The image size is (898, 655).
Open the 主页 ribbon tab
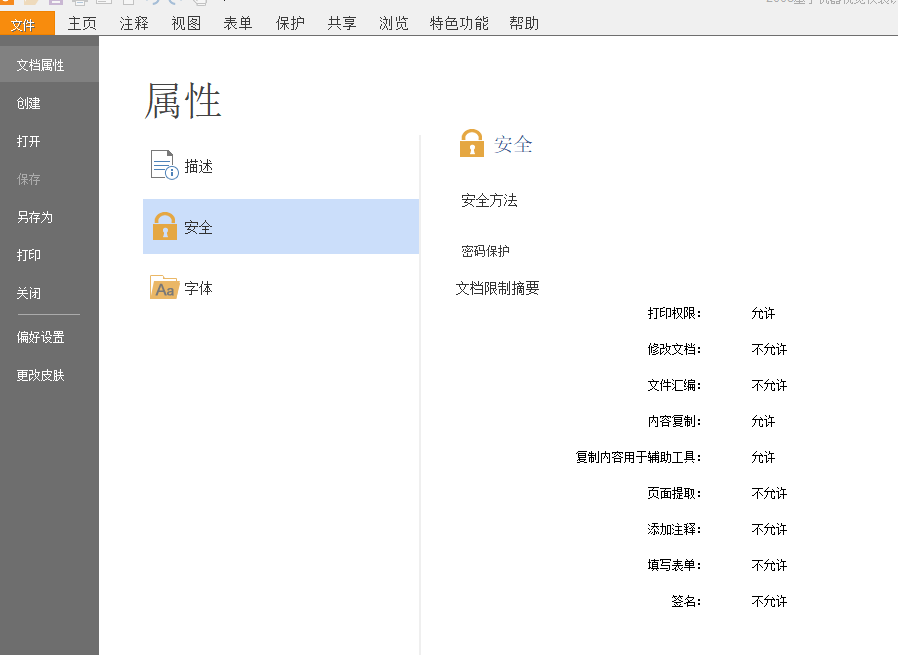[82, 23]
